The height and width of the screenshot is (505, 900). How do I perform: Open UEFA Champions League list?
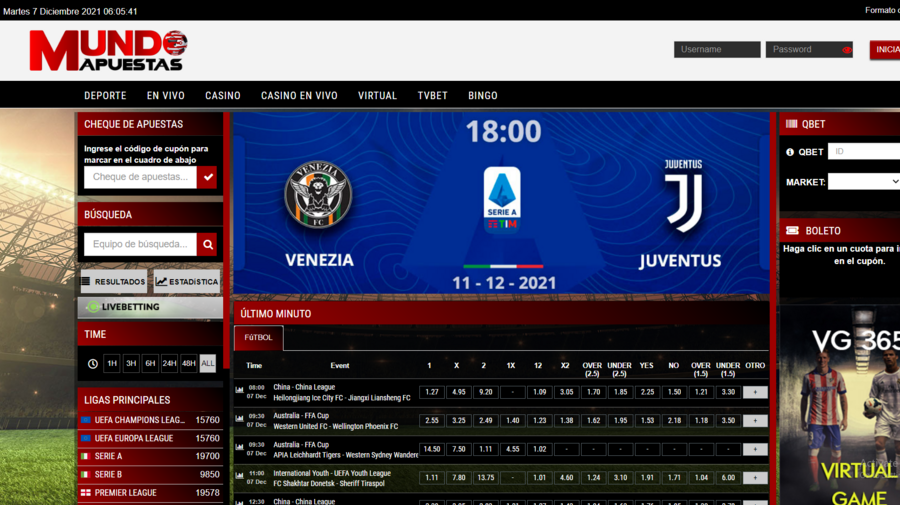click(x=150, y=420)
